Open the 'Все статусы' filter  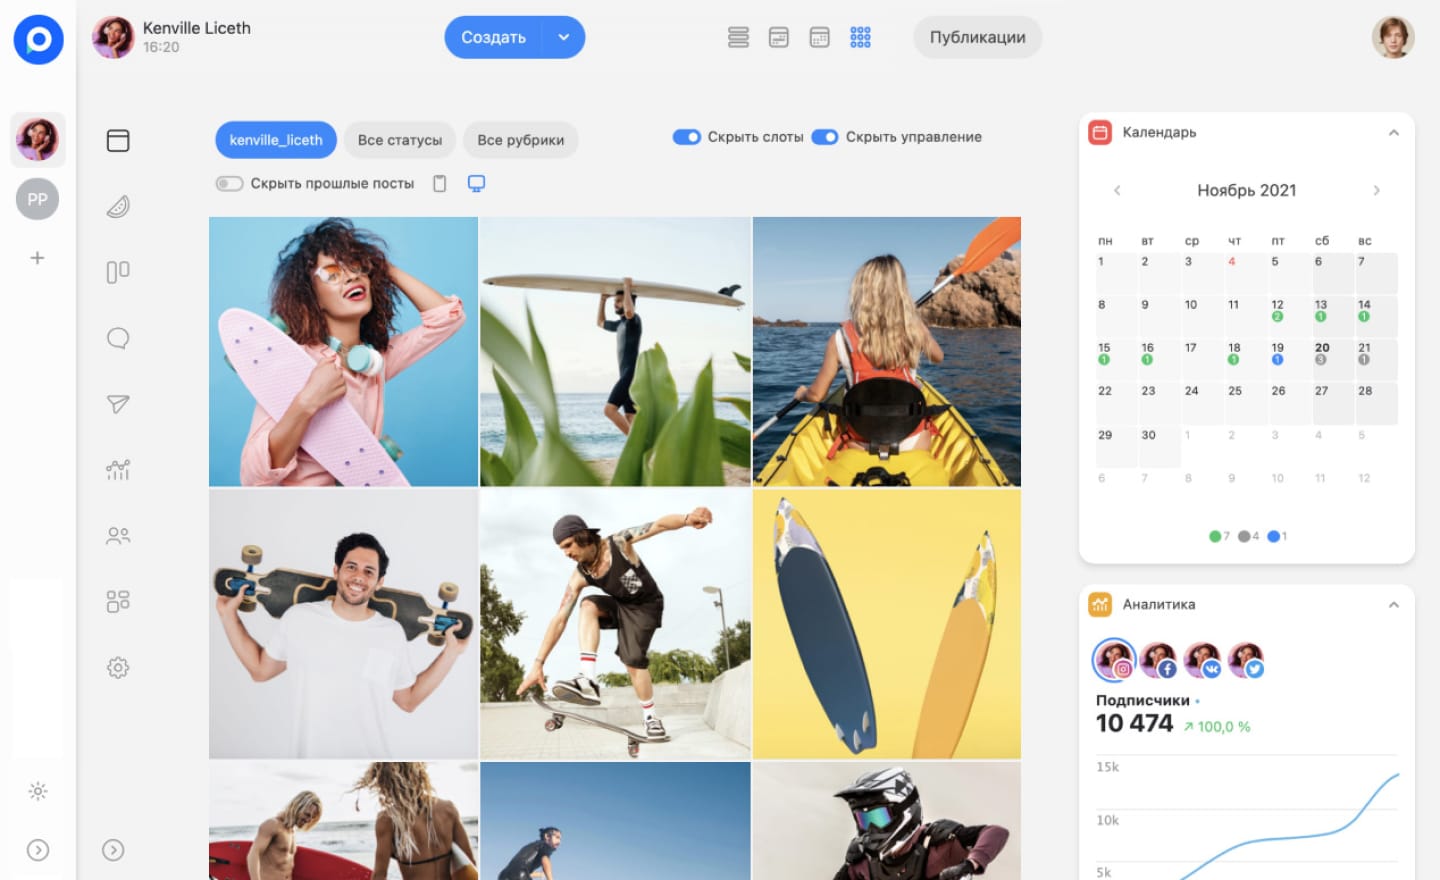click(399, 140)
